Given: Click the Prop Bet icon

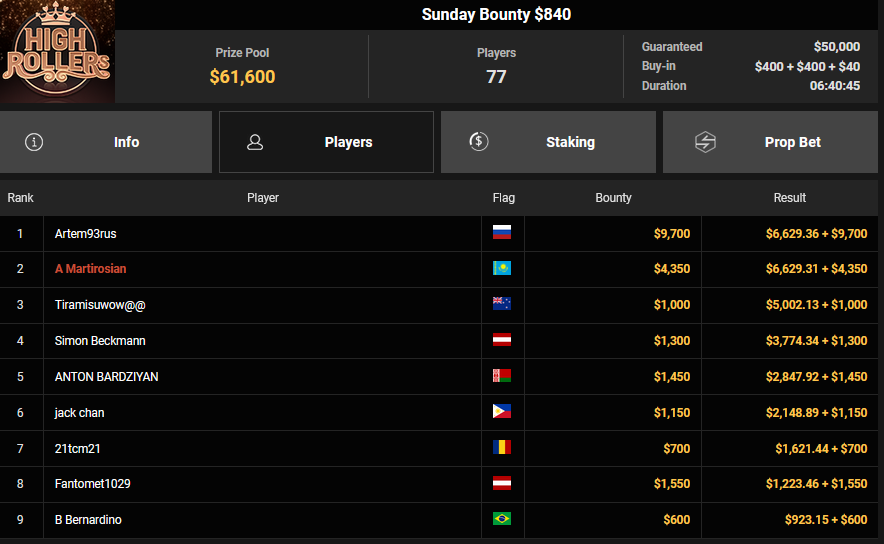Looking at the screenshot, I should click(705, 142).
